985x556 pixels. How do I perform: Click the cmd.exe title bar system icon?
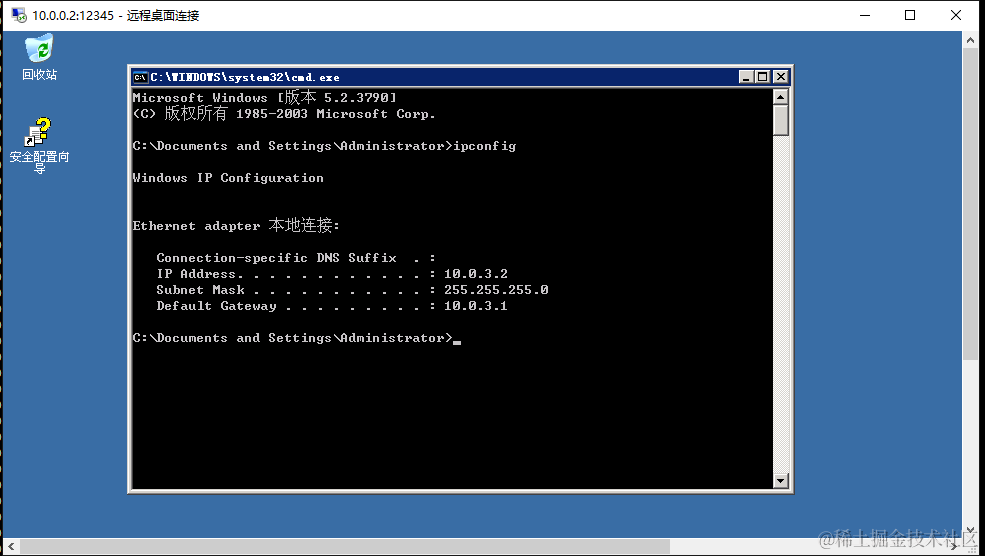141,77
